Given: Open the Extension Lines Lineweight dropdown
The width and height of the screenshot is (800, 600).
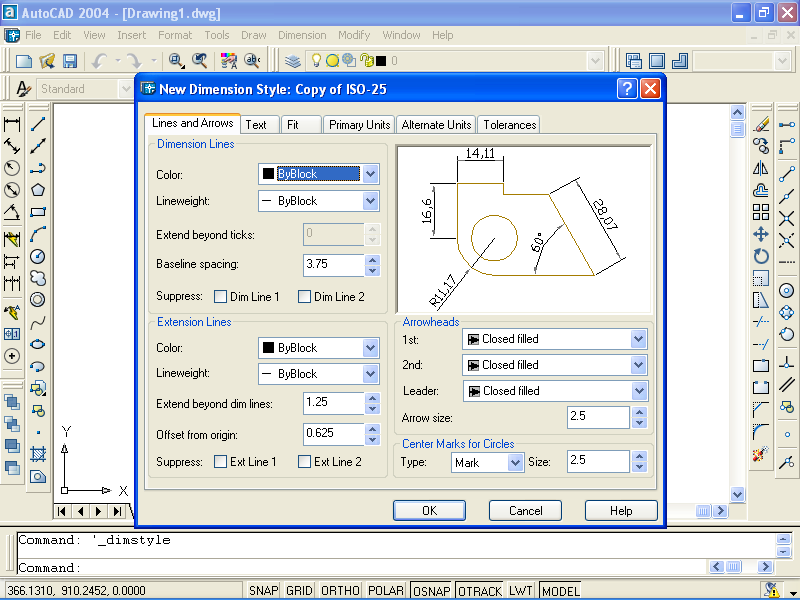Looking at the screenshot, I should (371, 374).
